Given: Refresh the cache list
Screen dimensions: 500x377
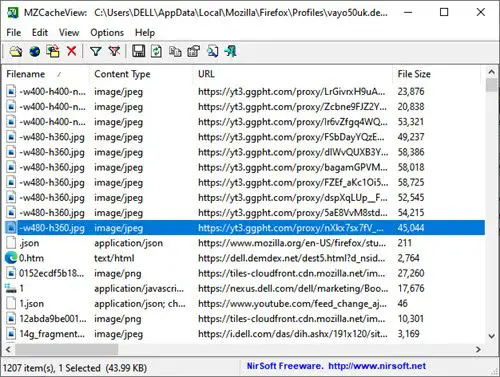Looking at the screenshot, I should [156, 51].
